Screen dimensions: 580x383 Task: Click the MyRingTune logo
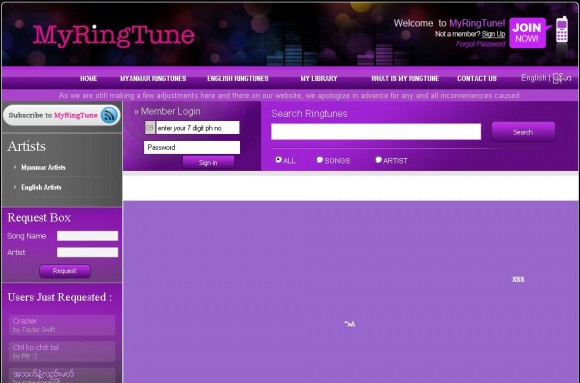pos(114,36)
